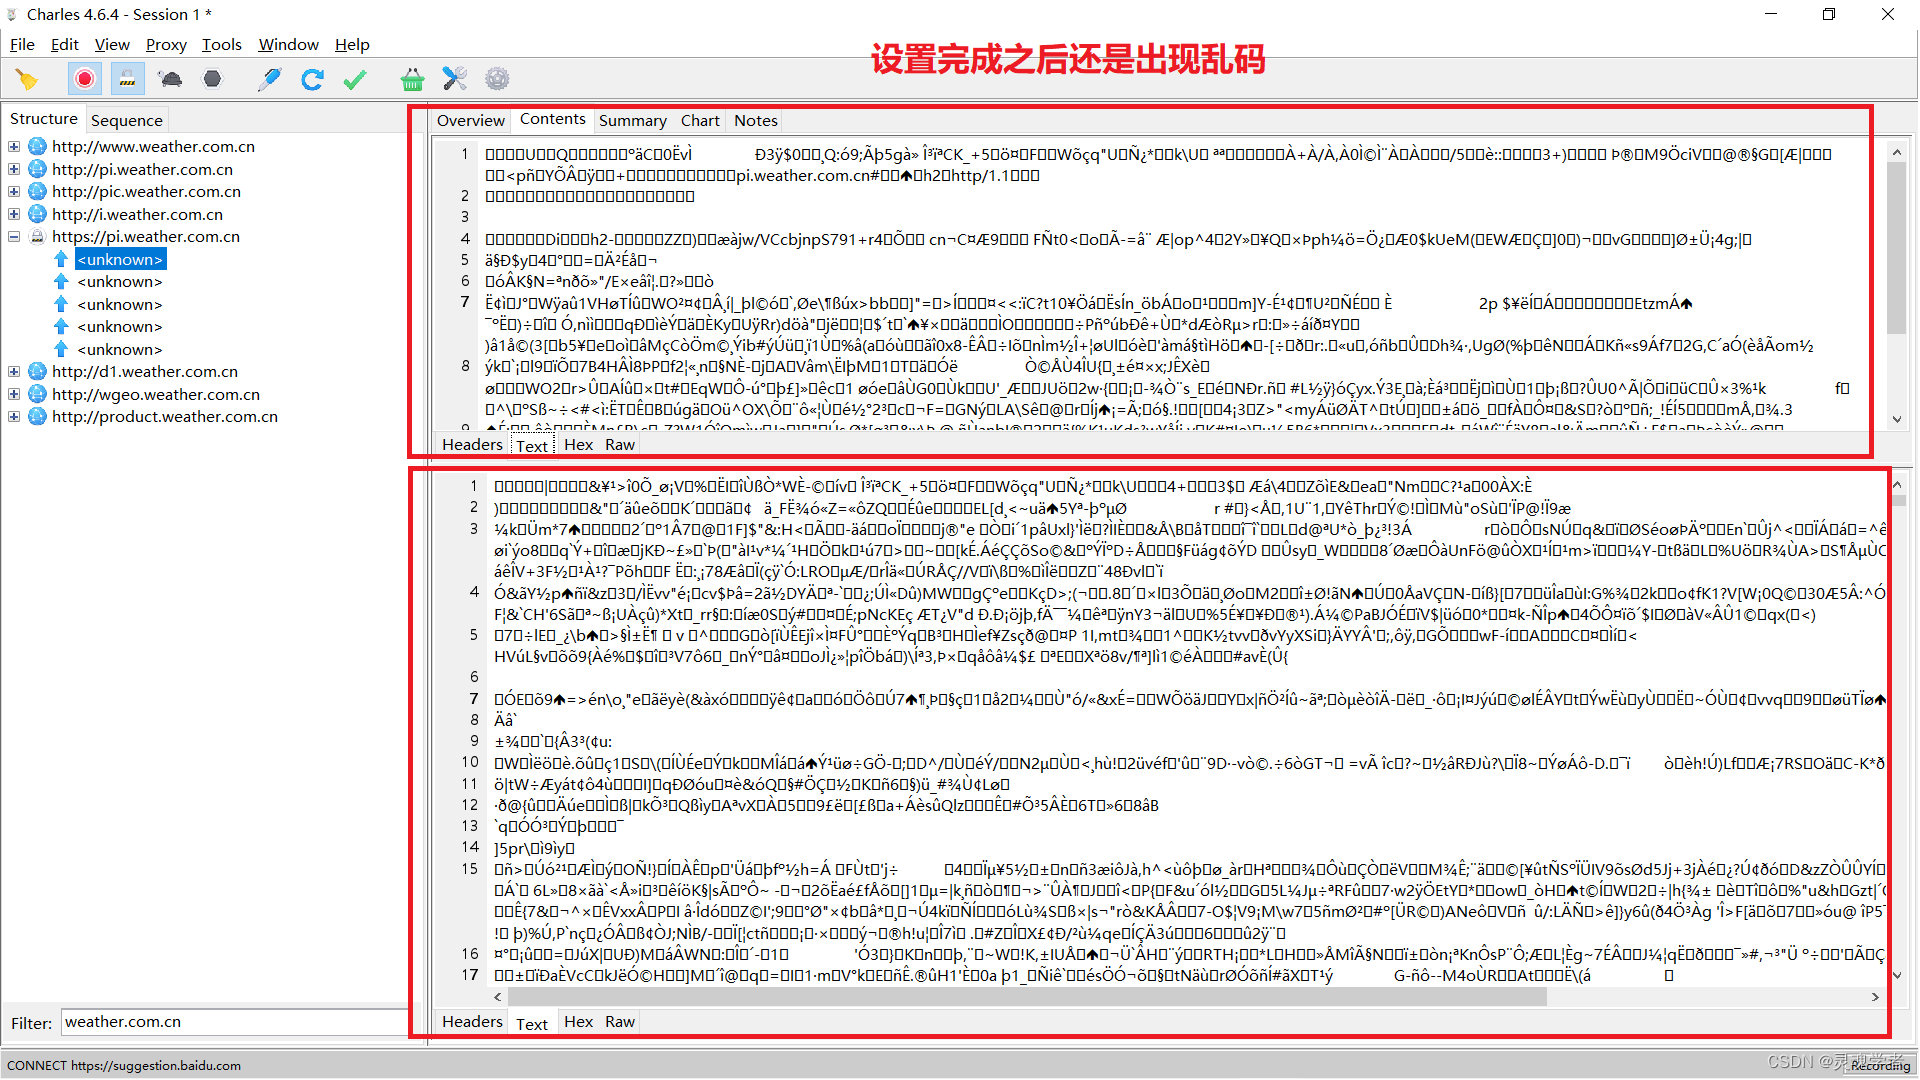This screenshot has width=1920, height=1080.
Task: Click the green basket icon
Action: (412, 79)
